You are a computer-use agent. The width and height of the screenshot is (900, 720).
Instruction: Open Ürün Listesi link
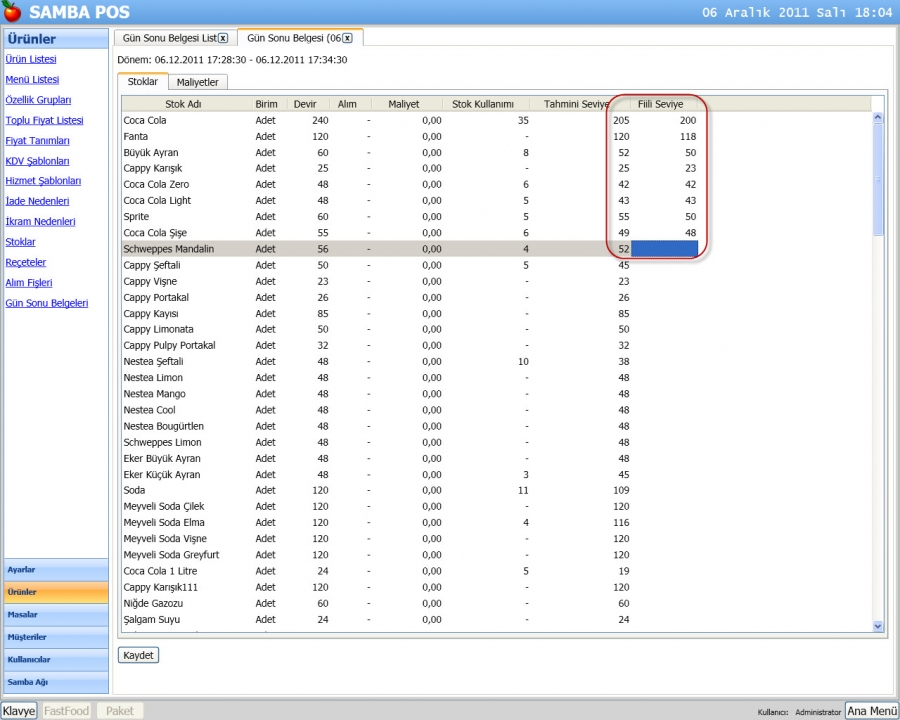pos(31,59)
